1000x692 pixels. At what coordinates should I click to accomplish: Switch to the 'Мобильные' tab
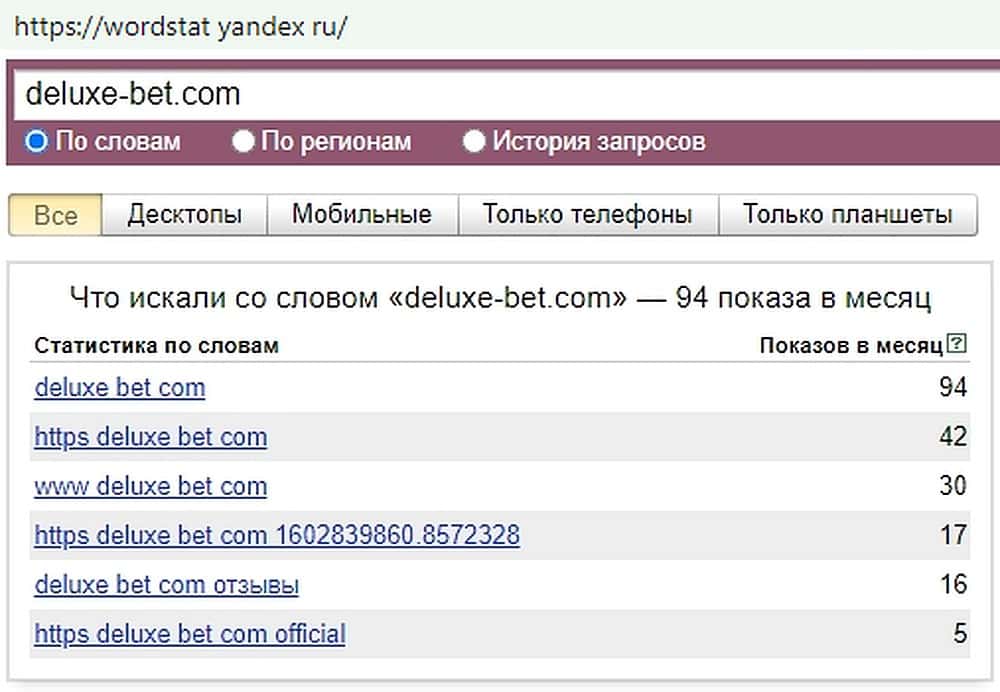[362, 215]
